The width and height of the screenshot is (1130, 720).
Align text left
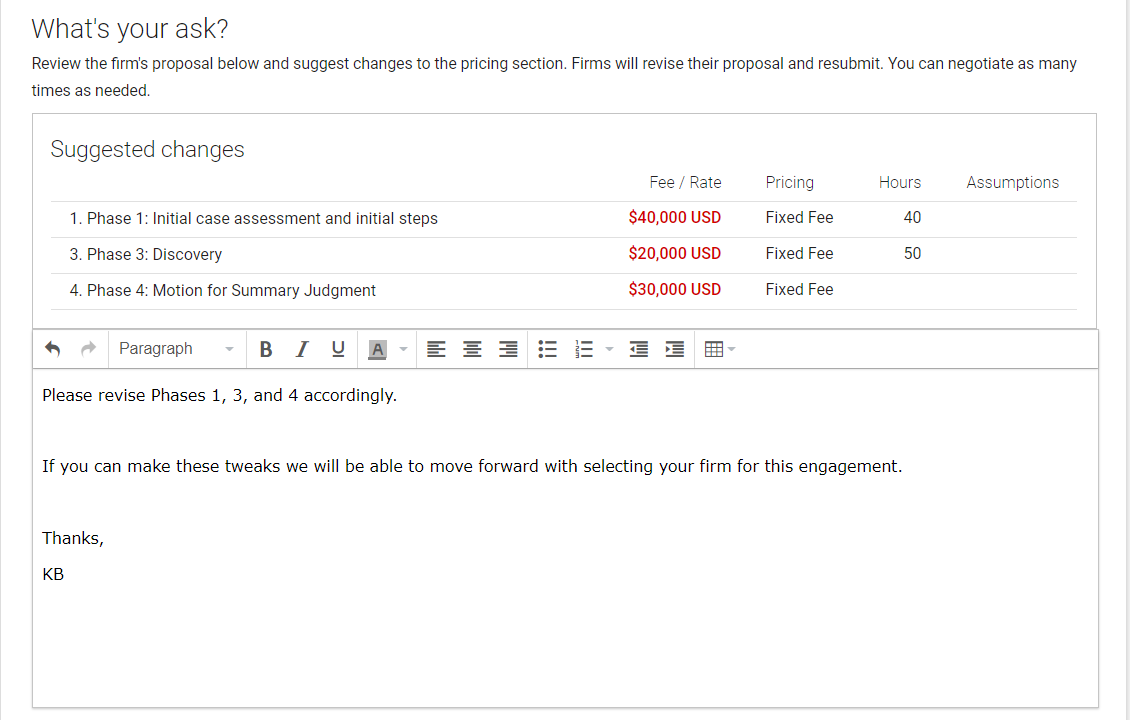(436, 350)
